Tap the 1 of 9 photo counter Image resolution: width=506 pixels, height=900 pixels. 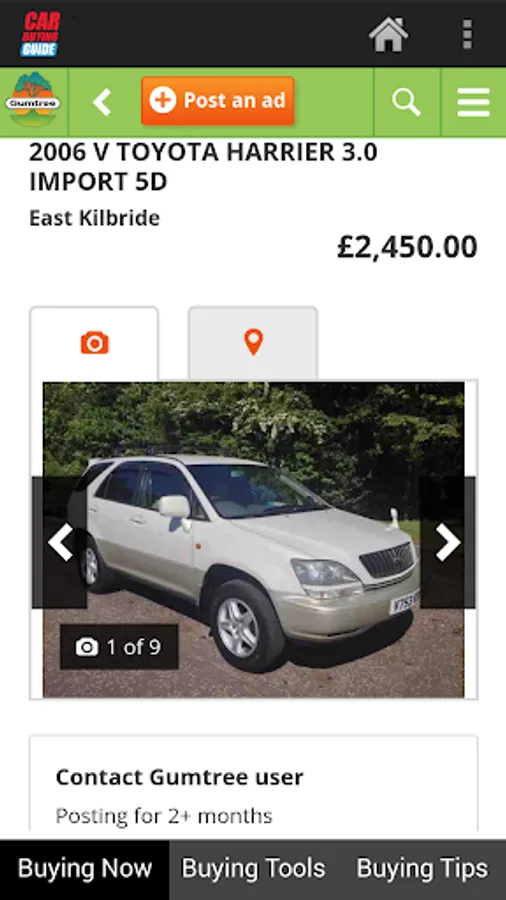[x=119, y=647]
